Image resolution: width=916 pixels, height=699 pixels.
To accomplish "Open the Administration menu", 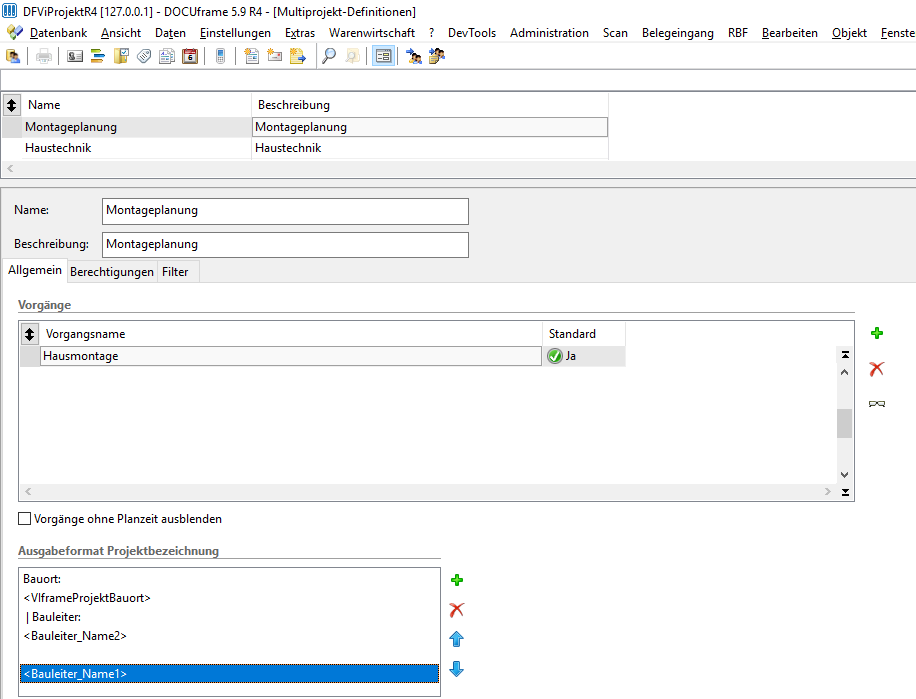I will (x=549, y=33).
